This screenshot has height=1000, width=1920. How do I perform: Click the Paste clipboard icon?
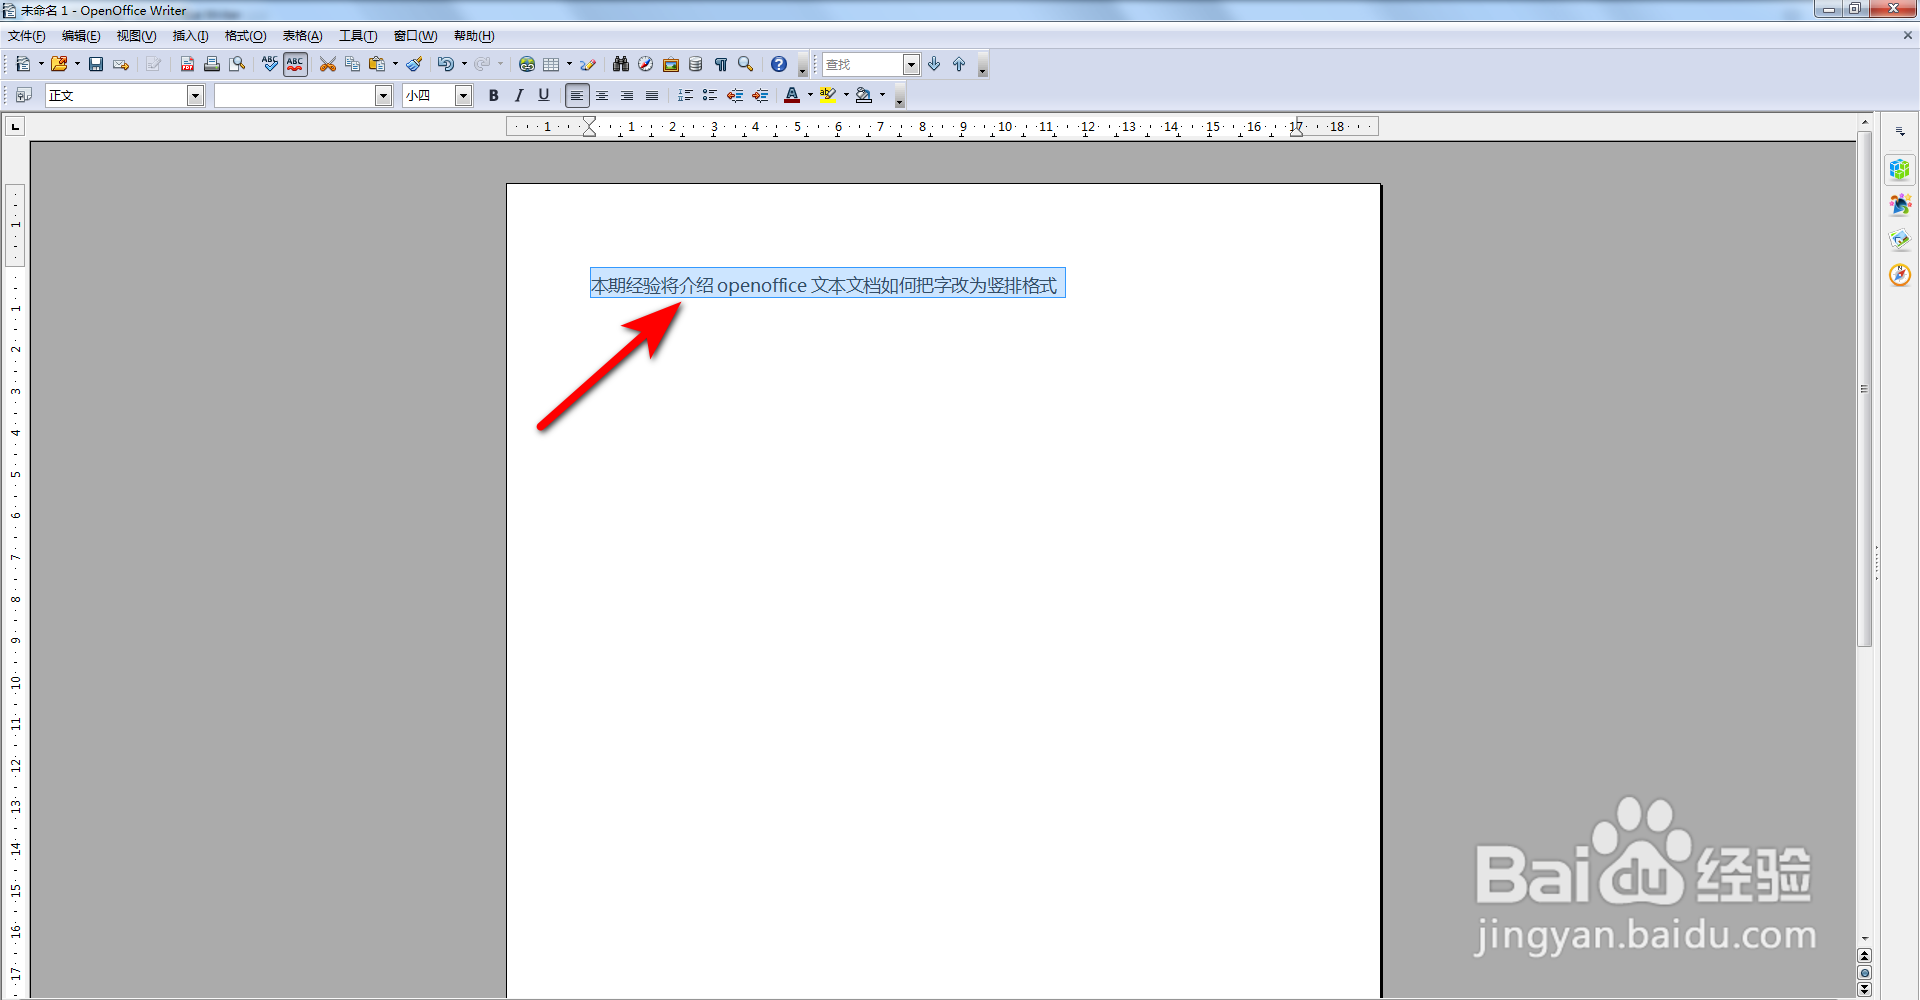click(x=377, y=64)
